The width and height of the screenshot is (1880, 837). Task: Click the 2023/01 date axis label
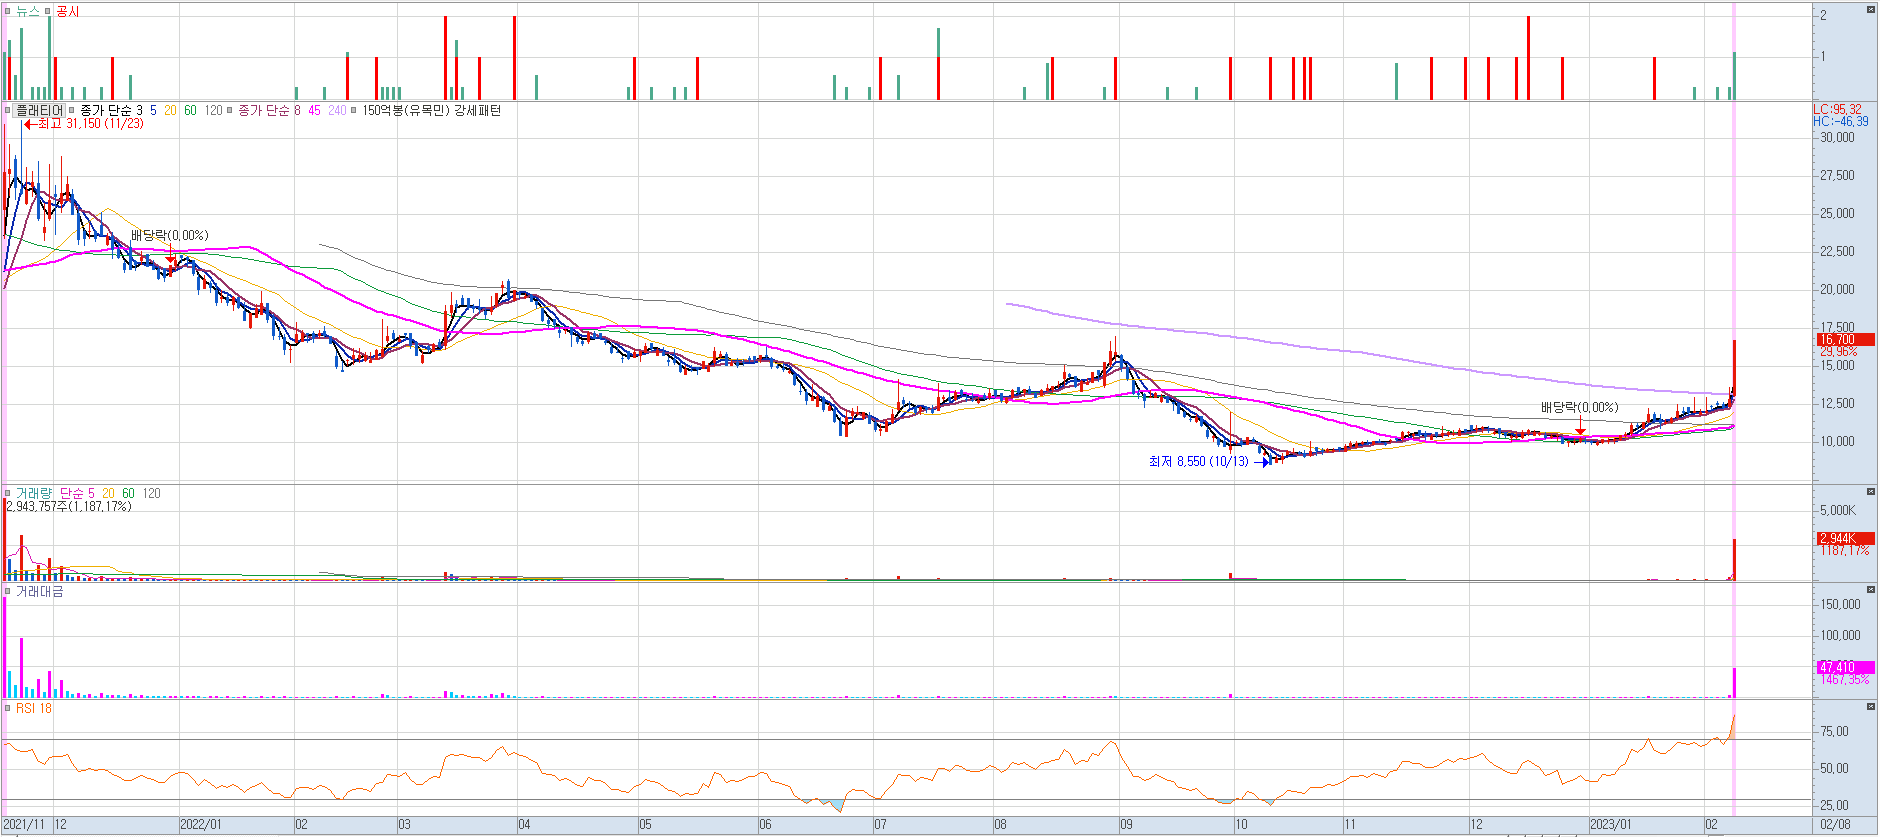pyautogui.click(x=1611, y=826)
